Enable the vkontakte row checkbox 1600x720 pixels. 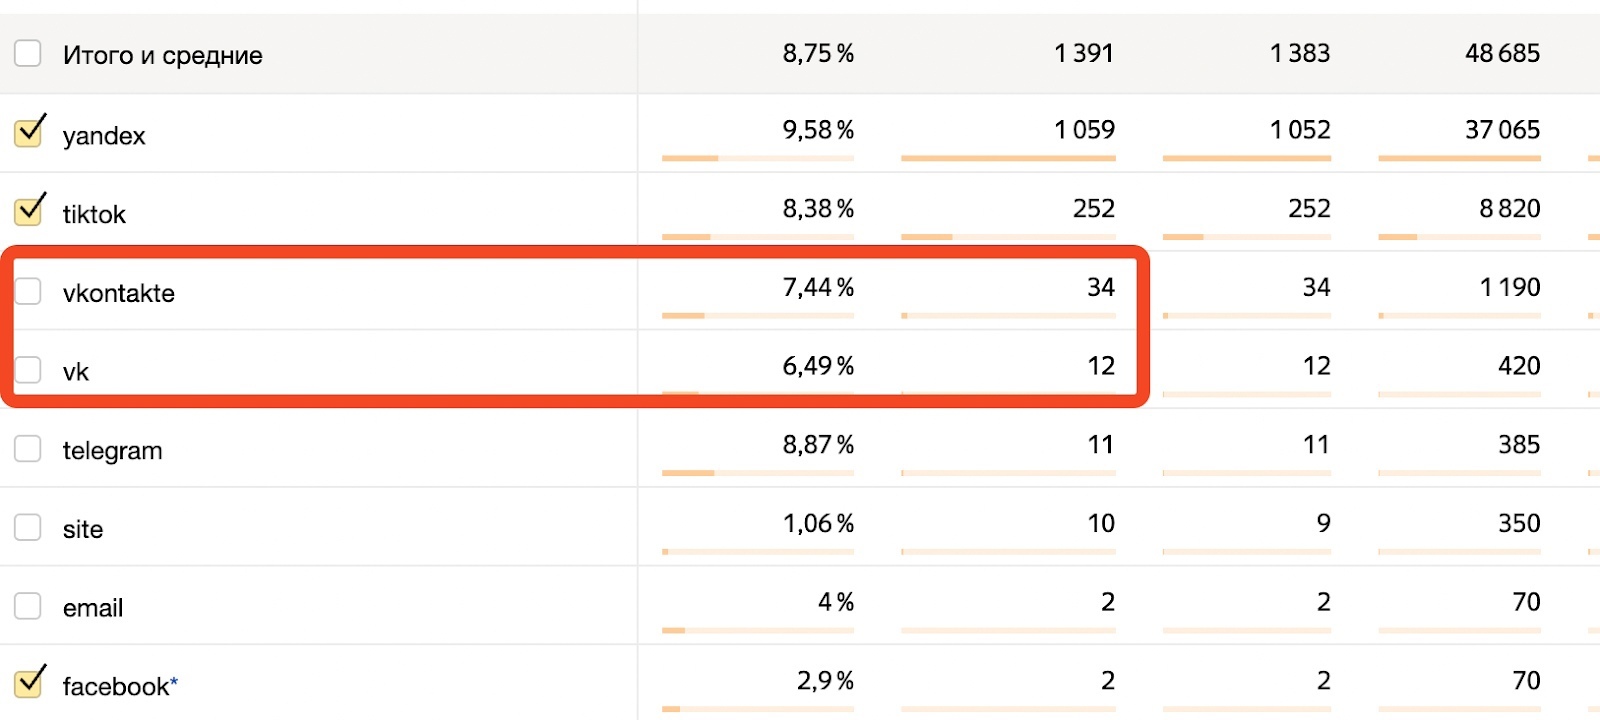click(28, 291)
